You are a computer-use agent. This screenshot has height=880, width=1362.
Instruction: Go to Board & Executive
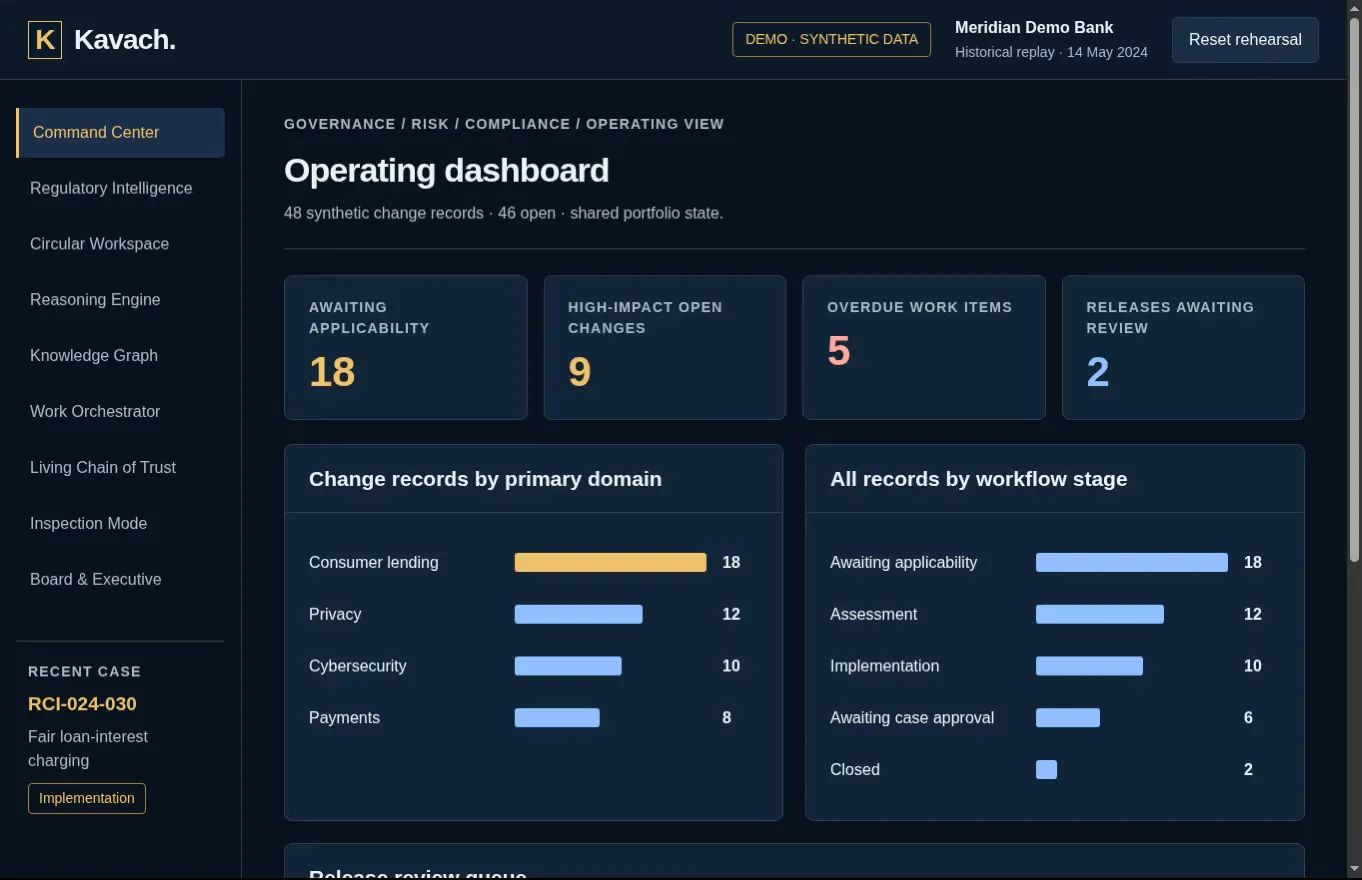click(x=120, y=580)
